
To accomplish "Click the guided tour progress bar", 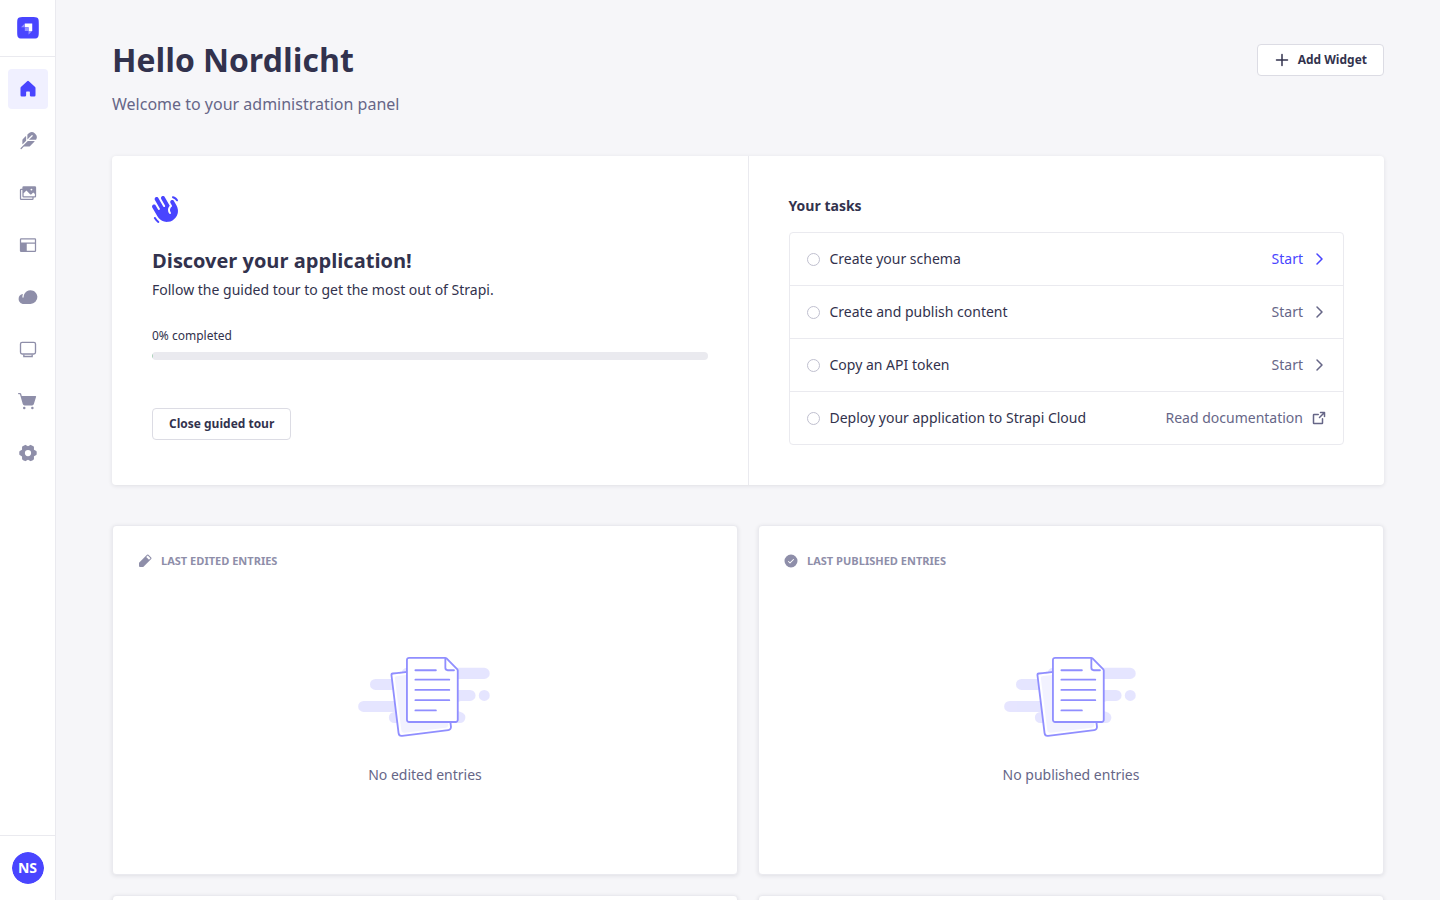I will (x=430, y=356).
